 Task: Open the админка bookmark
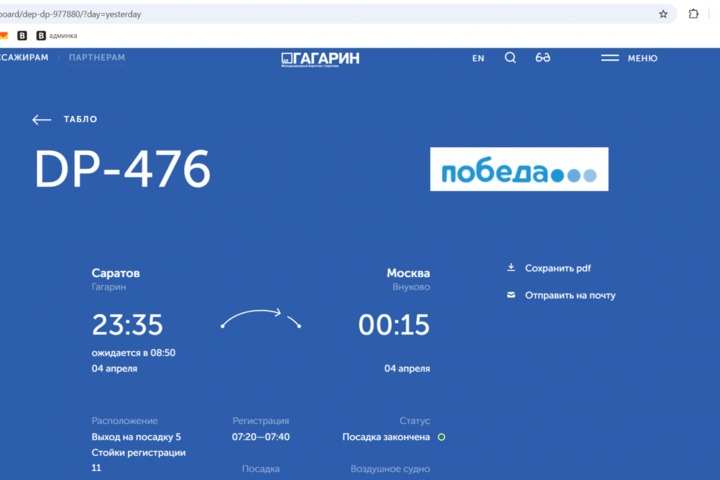(56, 35)
